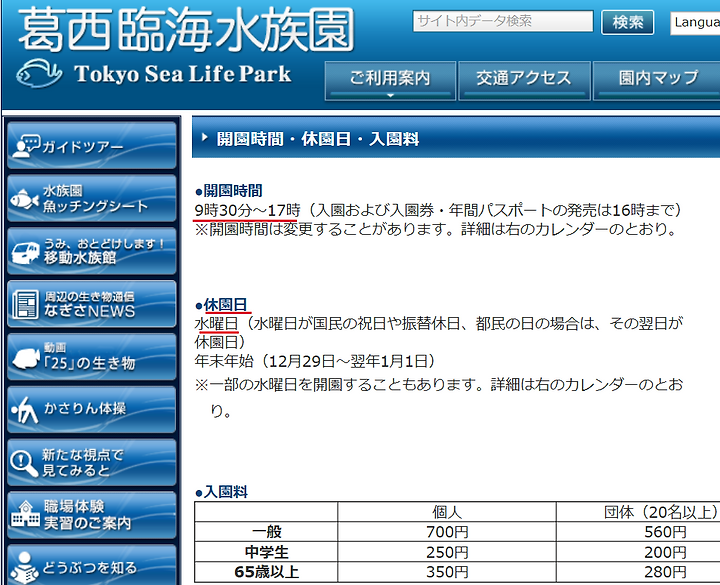The height and width of the screenshot is (585, 720).
Task: Click the 中学生 row label
Action: 266,552
